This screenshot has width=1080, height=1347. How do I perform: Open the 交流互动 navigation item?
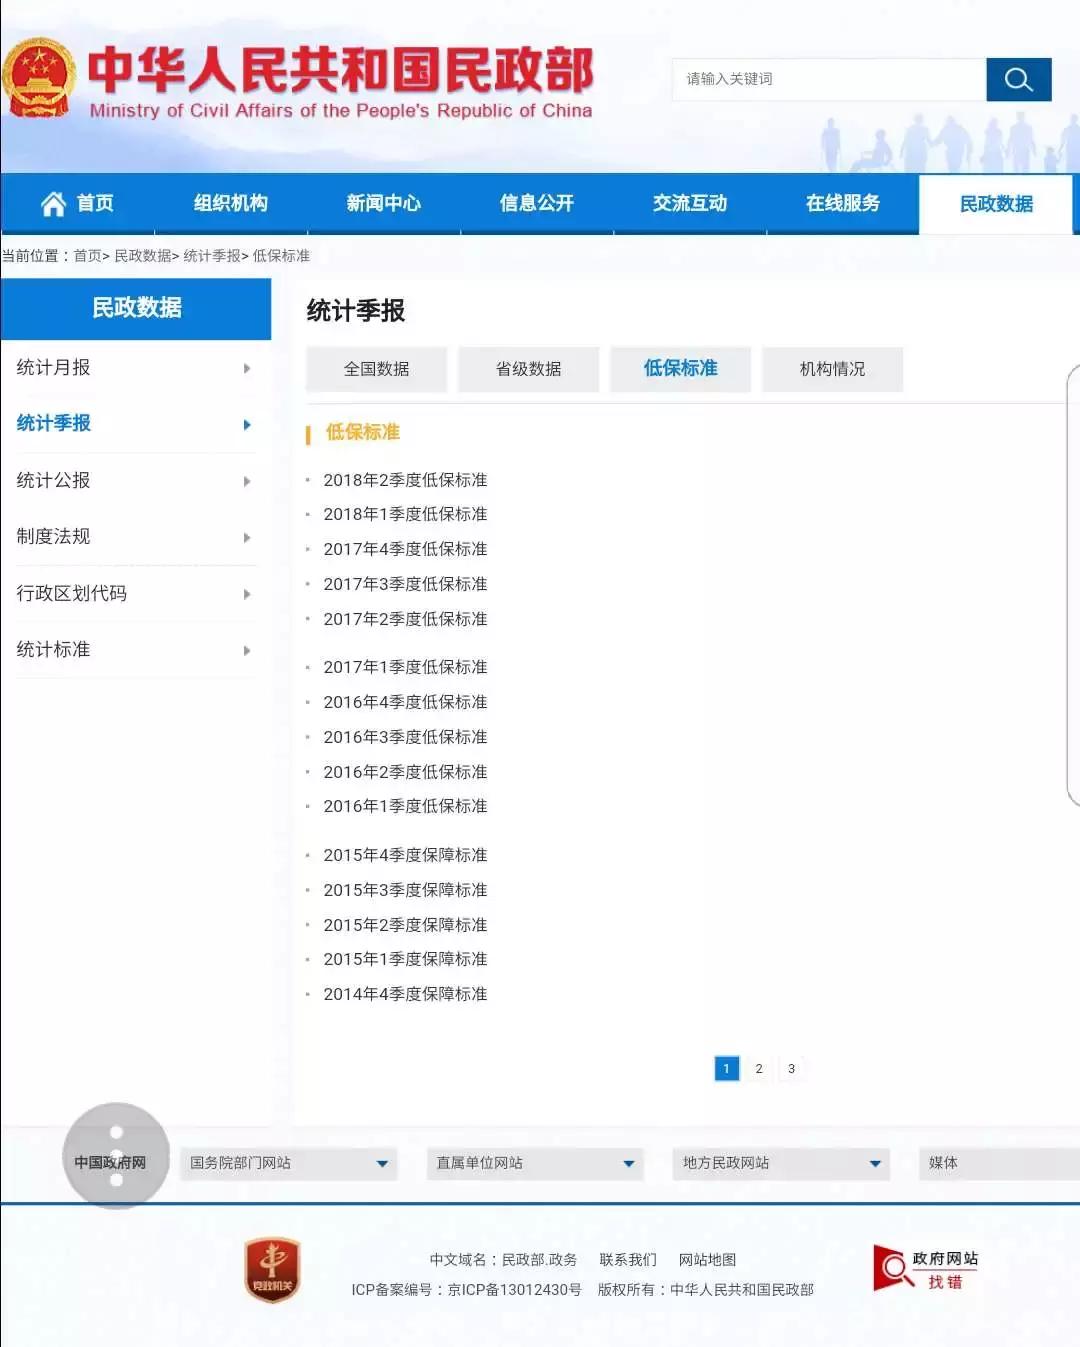690,203
